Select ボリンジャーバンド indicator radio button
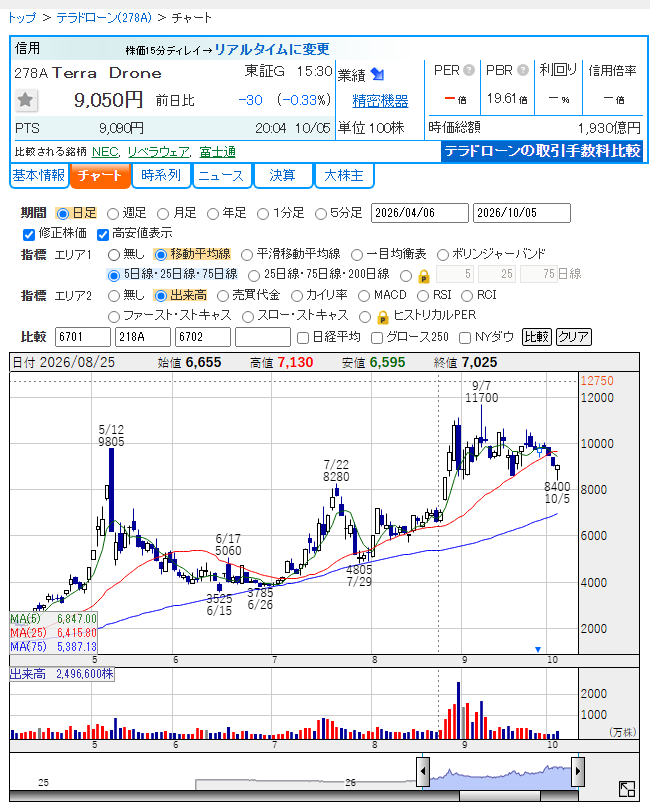Image resolution: width=650 pixels, height=806 pixels. (x=442, y=254)
